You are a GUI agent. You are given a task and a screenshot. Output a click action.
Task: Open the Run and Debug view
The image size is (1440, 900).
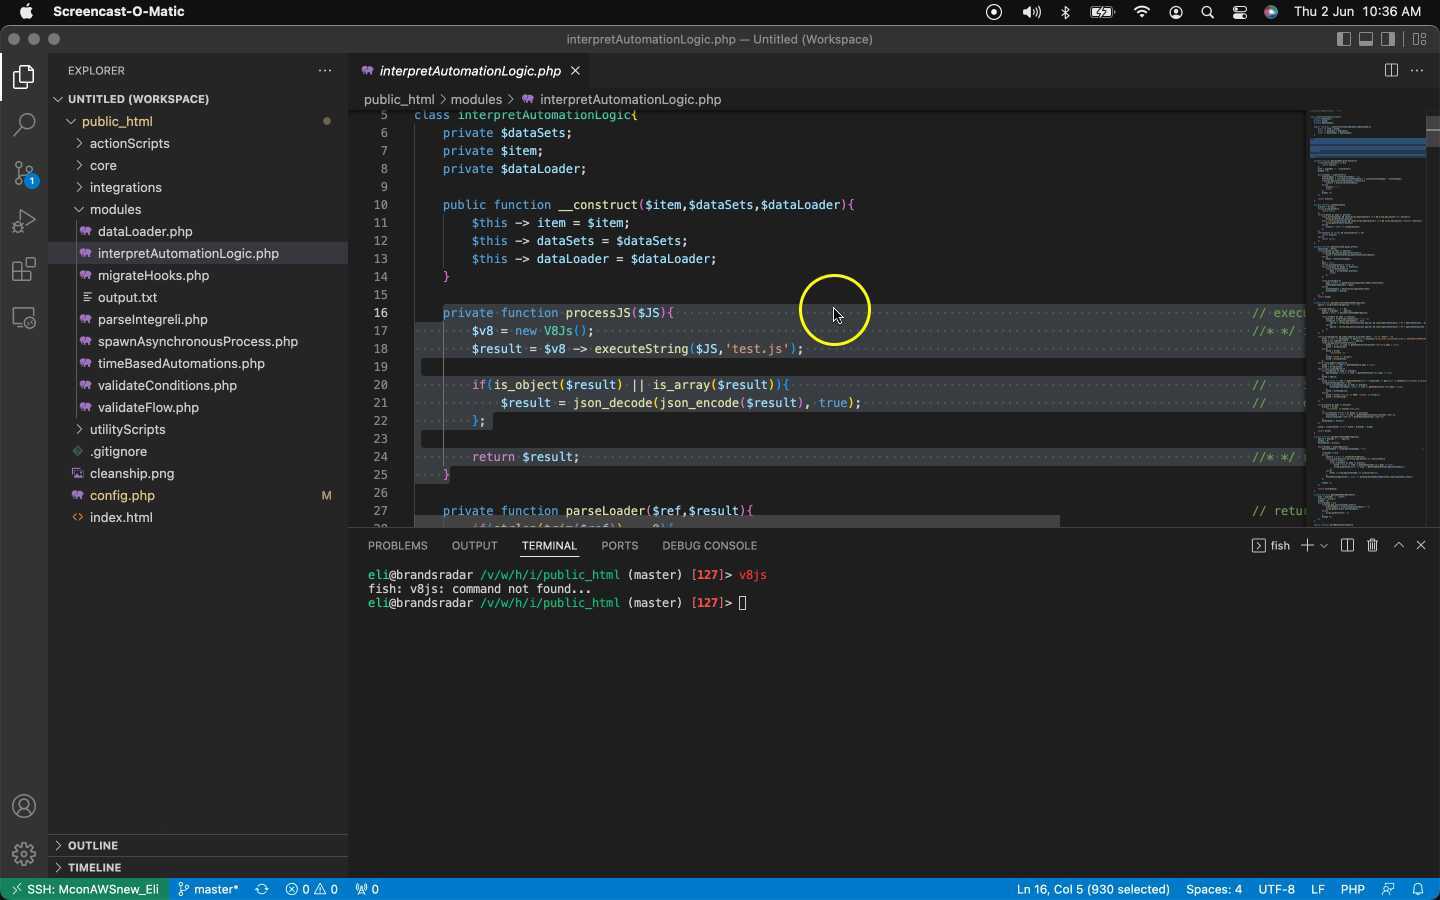[23, 221]
